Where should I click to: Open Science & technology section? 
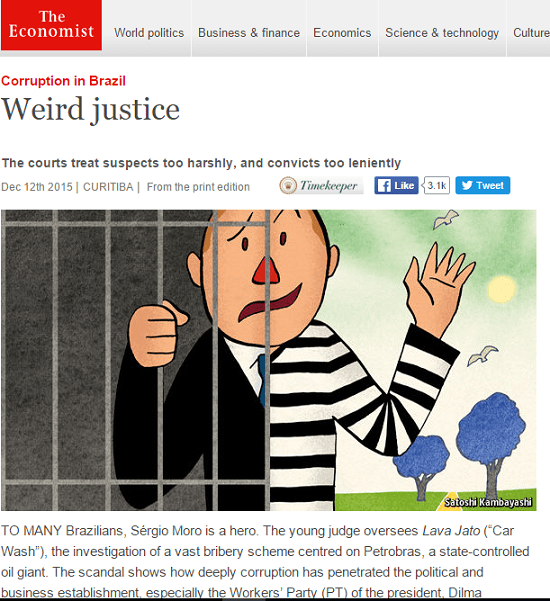[442, 33]
